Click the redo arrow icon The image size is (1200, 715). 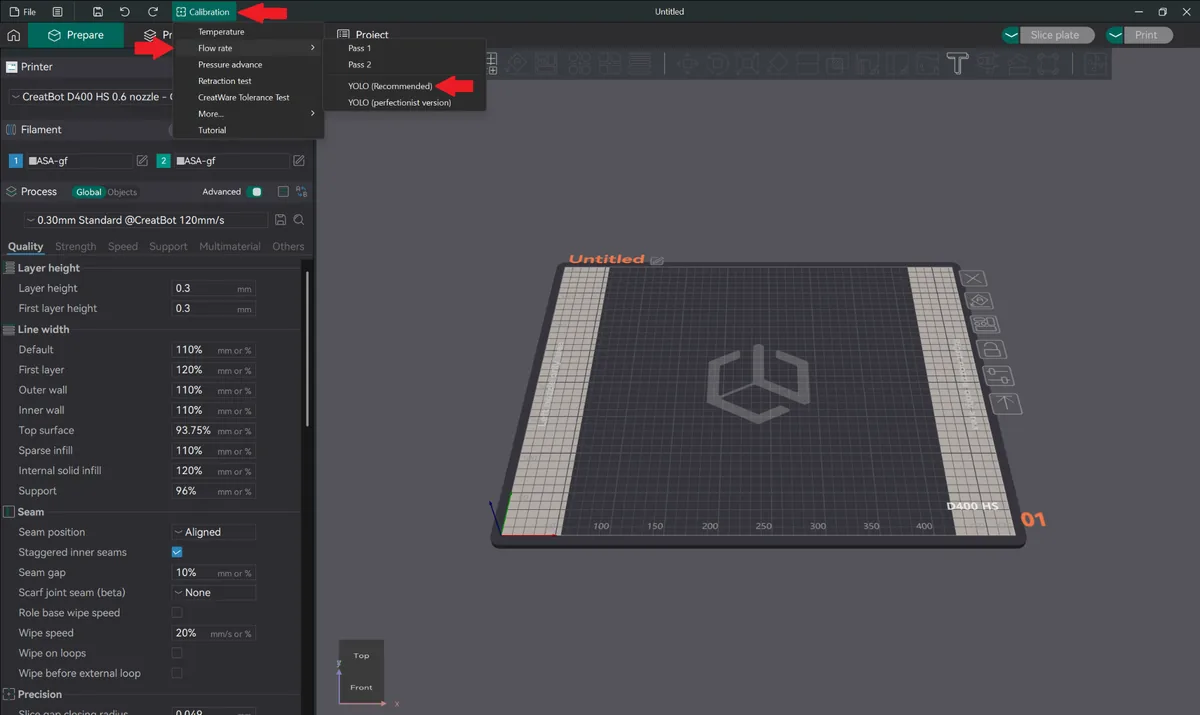(x=153, y=12)
